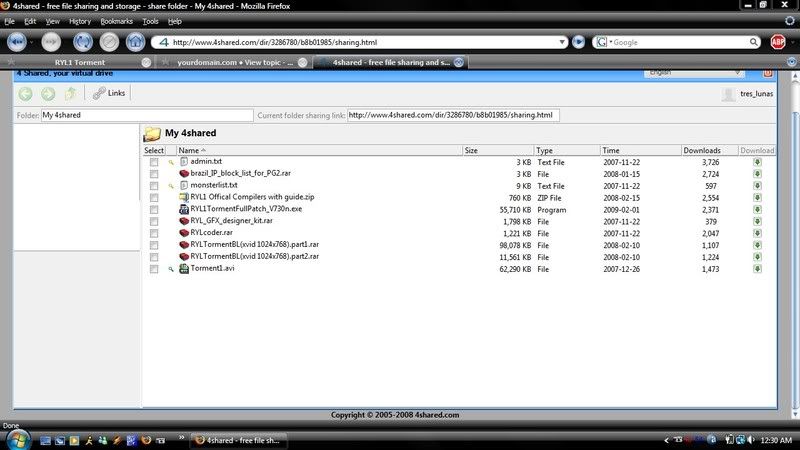Click the Links button in 4shared toolbar

point(109,93)
